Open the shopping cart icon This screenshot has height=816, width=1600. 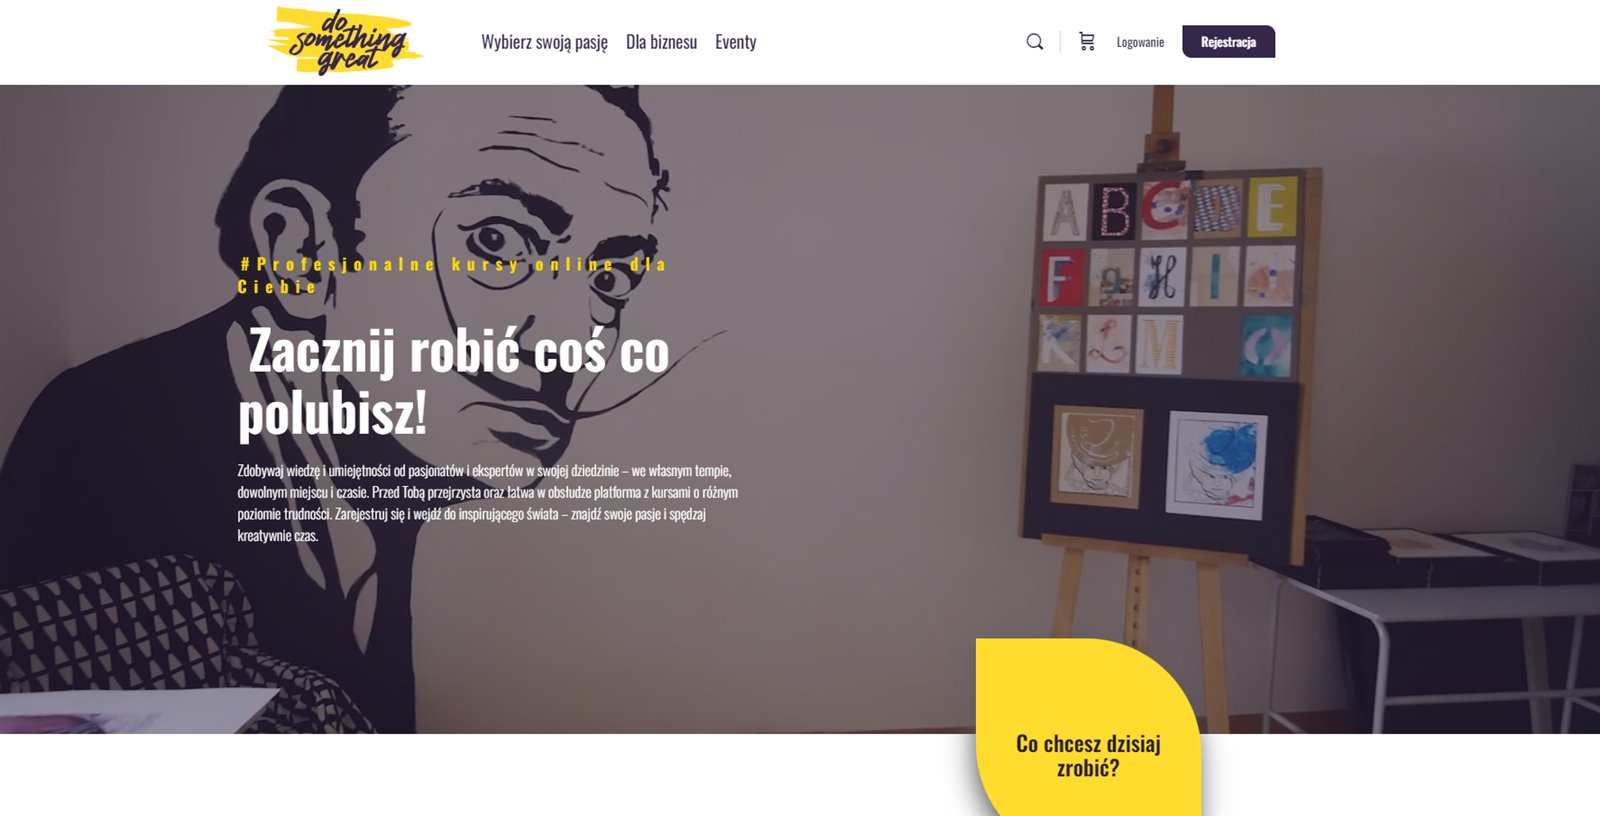[x=1087, y=42]
